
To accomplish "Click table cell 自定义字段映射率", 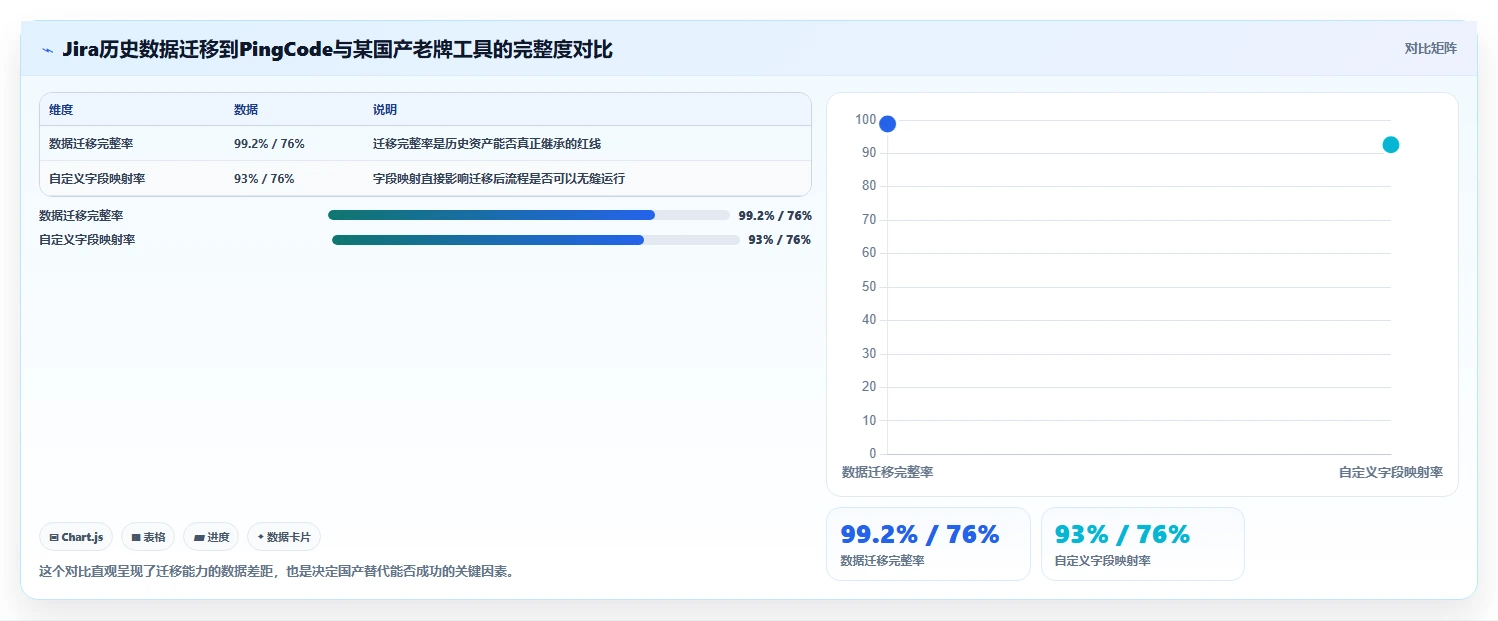I will tap(97, 179).
